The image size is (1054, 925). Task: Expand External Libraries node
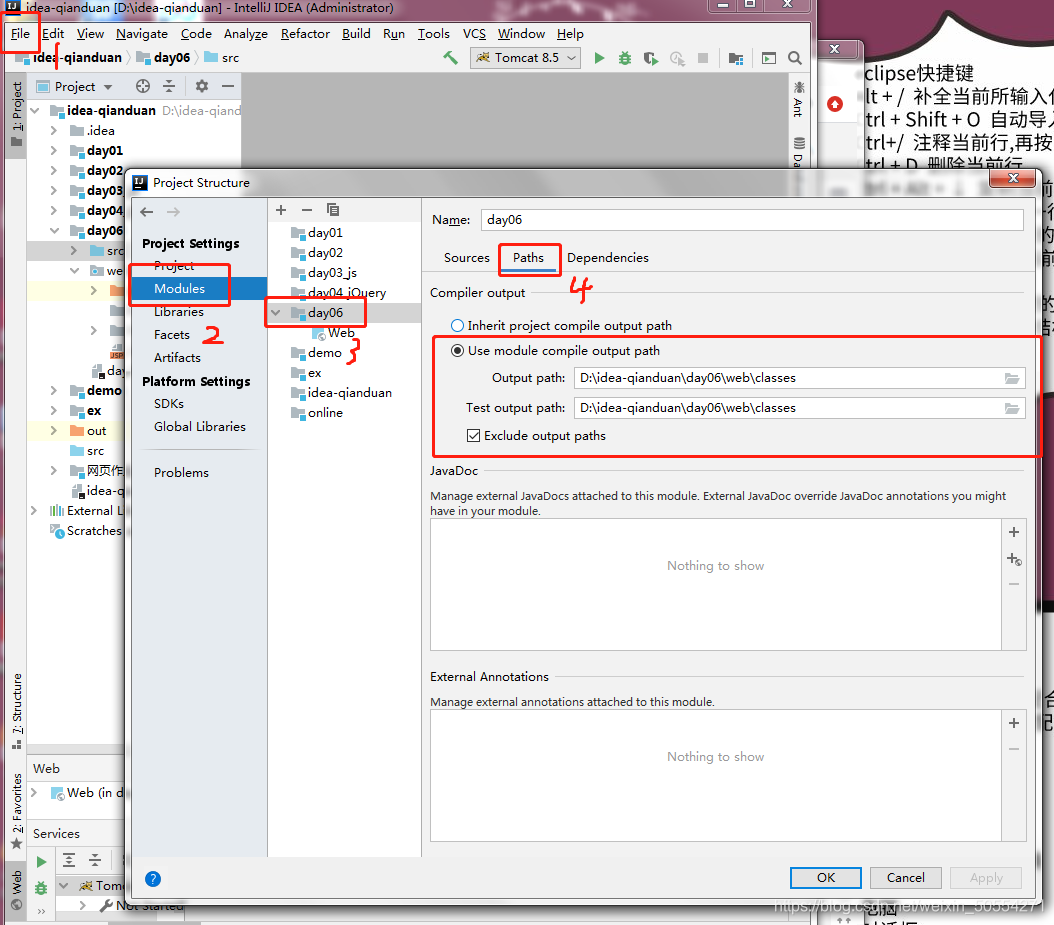[x=34, y=511]
